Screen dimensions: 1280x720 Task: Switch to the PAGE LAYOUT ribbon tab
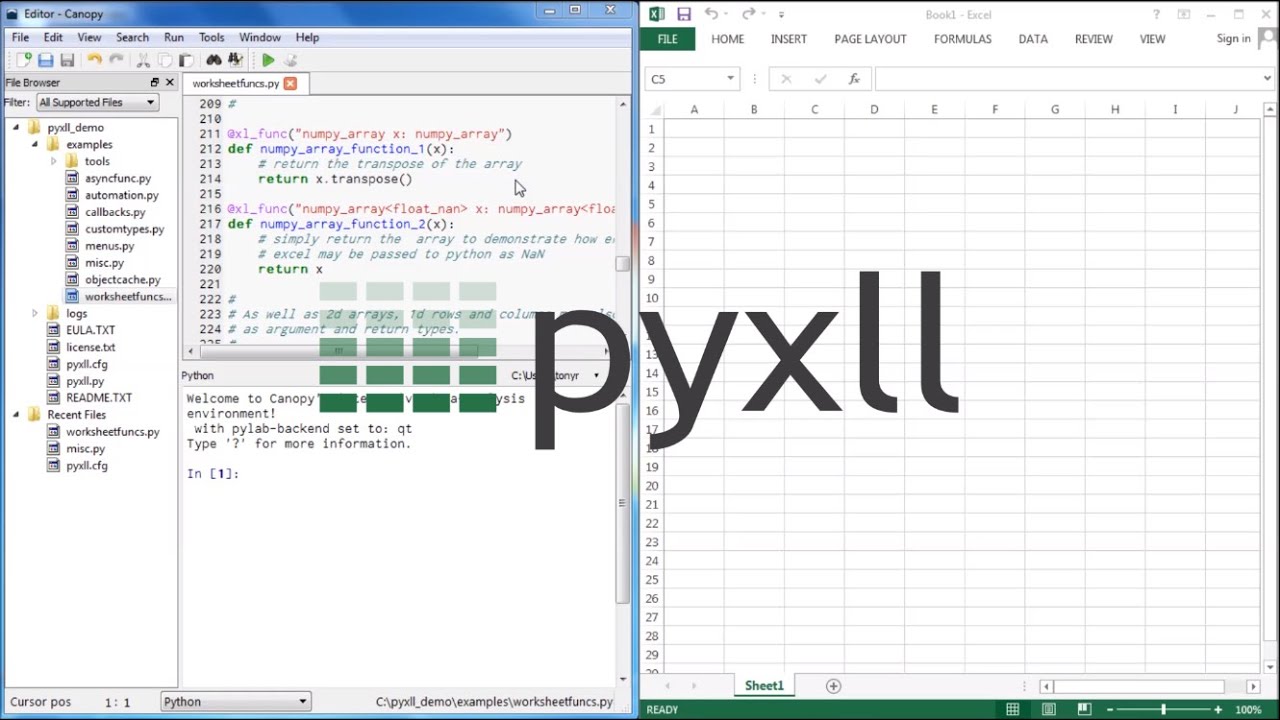[870, 39]
